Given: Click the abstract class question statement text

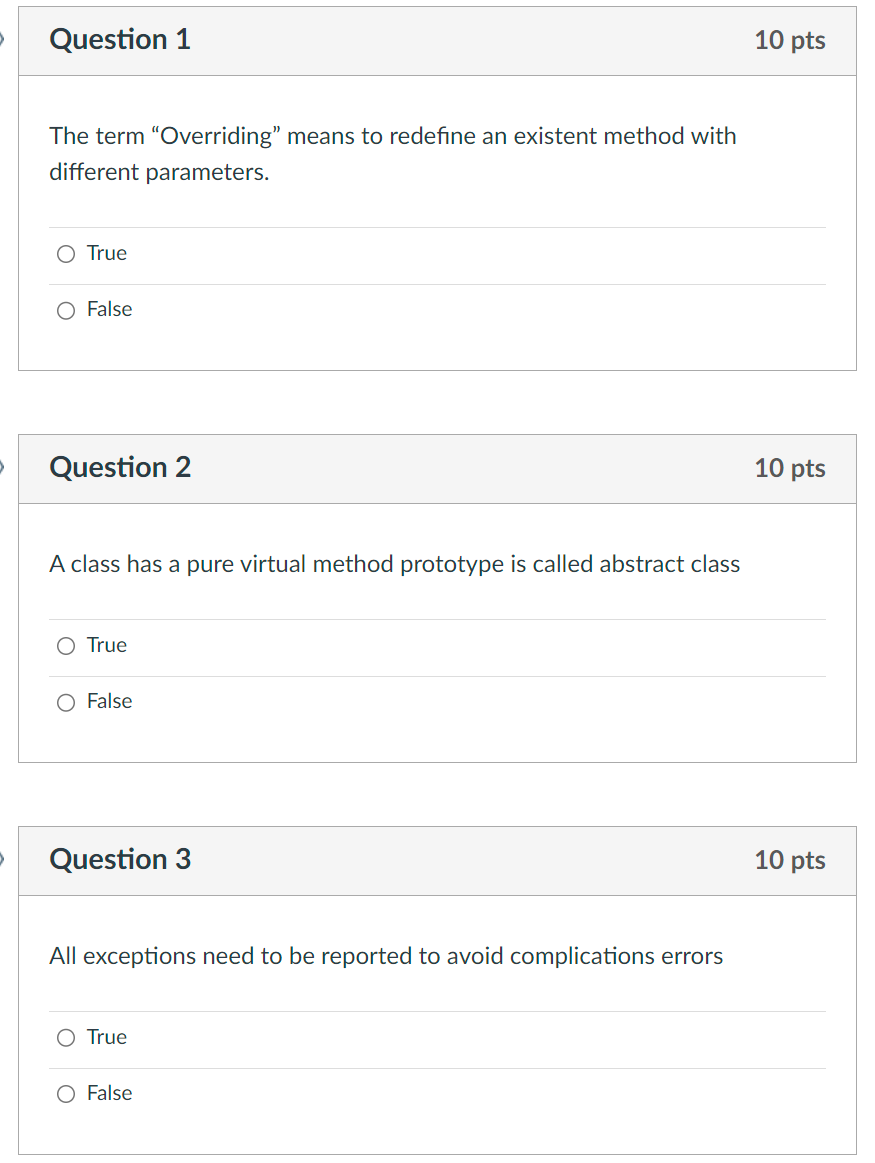Looking at the screenshot, I should pyautogui.click(x=394, y=565).
